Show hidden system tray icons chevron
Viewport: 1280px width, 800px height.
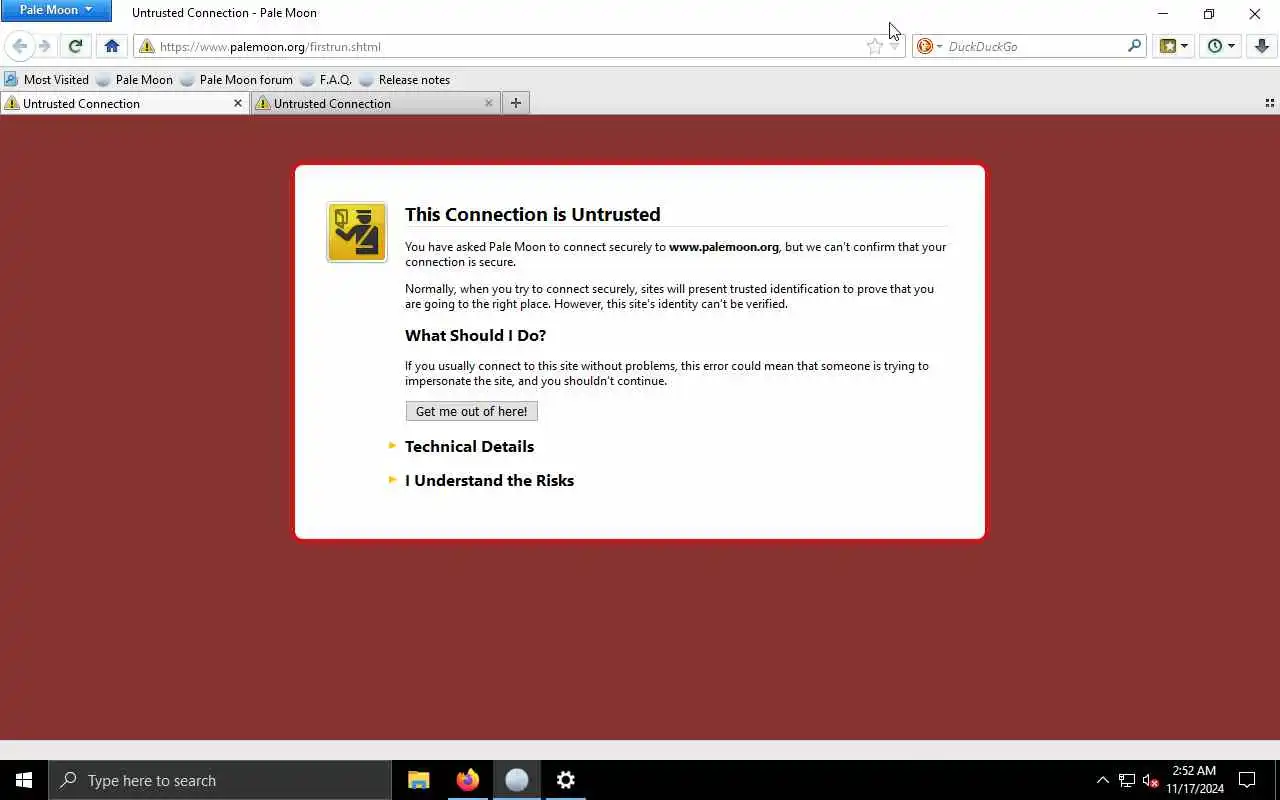pos(1103,780)
